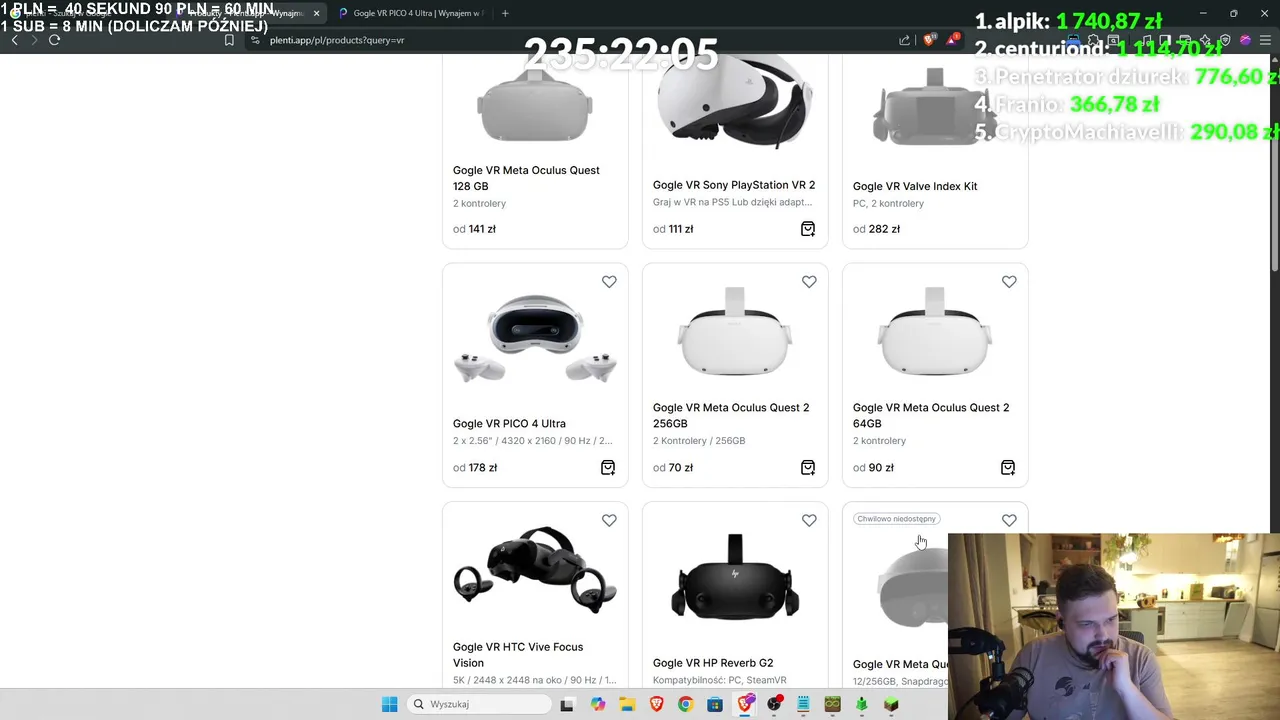Open File Explorer from taskbar
The height and width of the screenshot is (720, 1280).
tap(627, 704)
